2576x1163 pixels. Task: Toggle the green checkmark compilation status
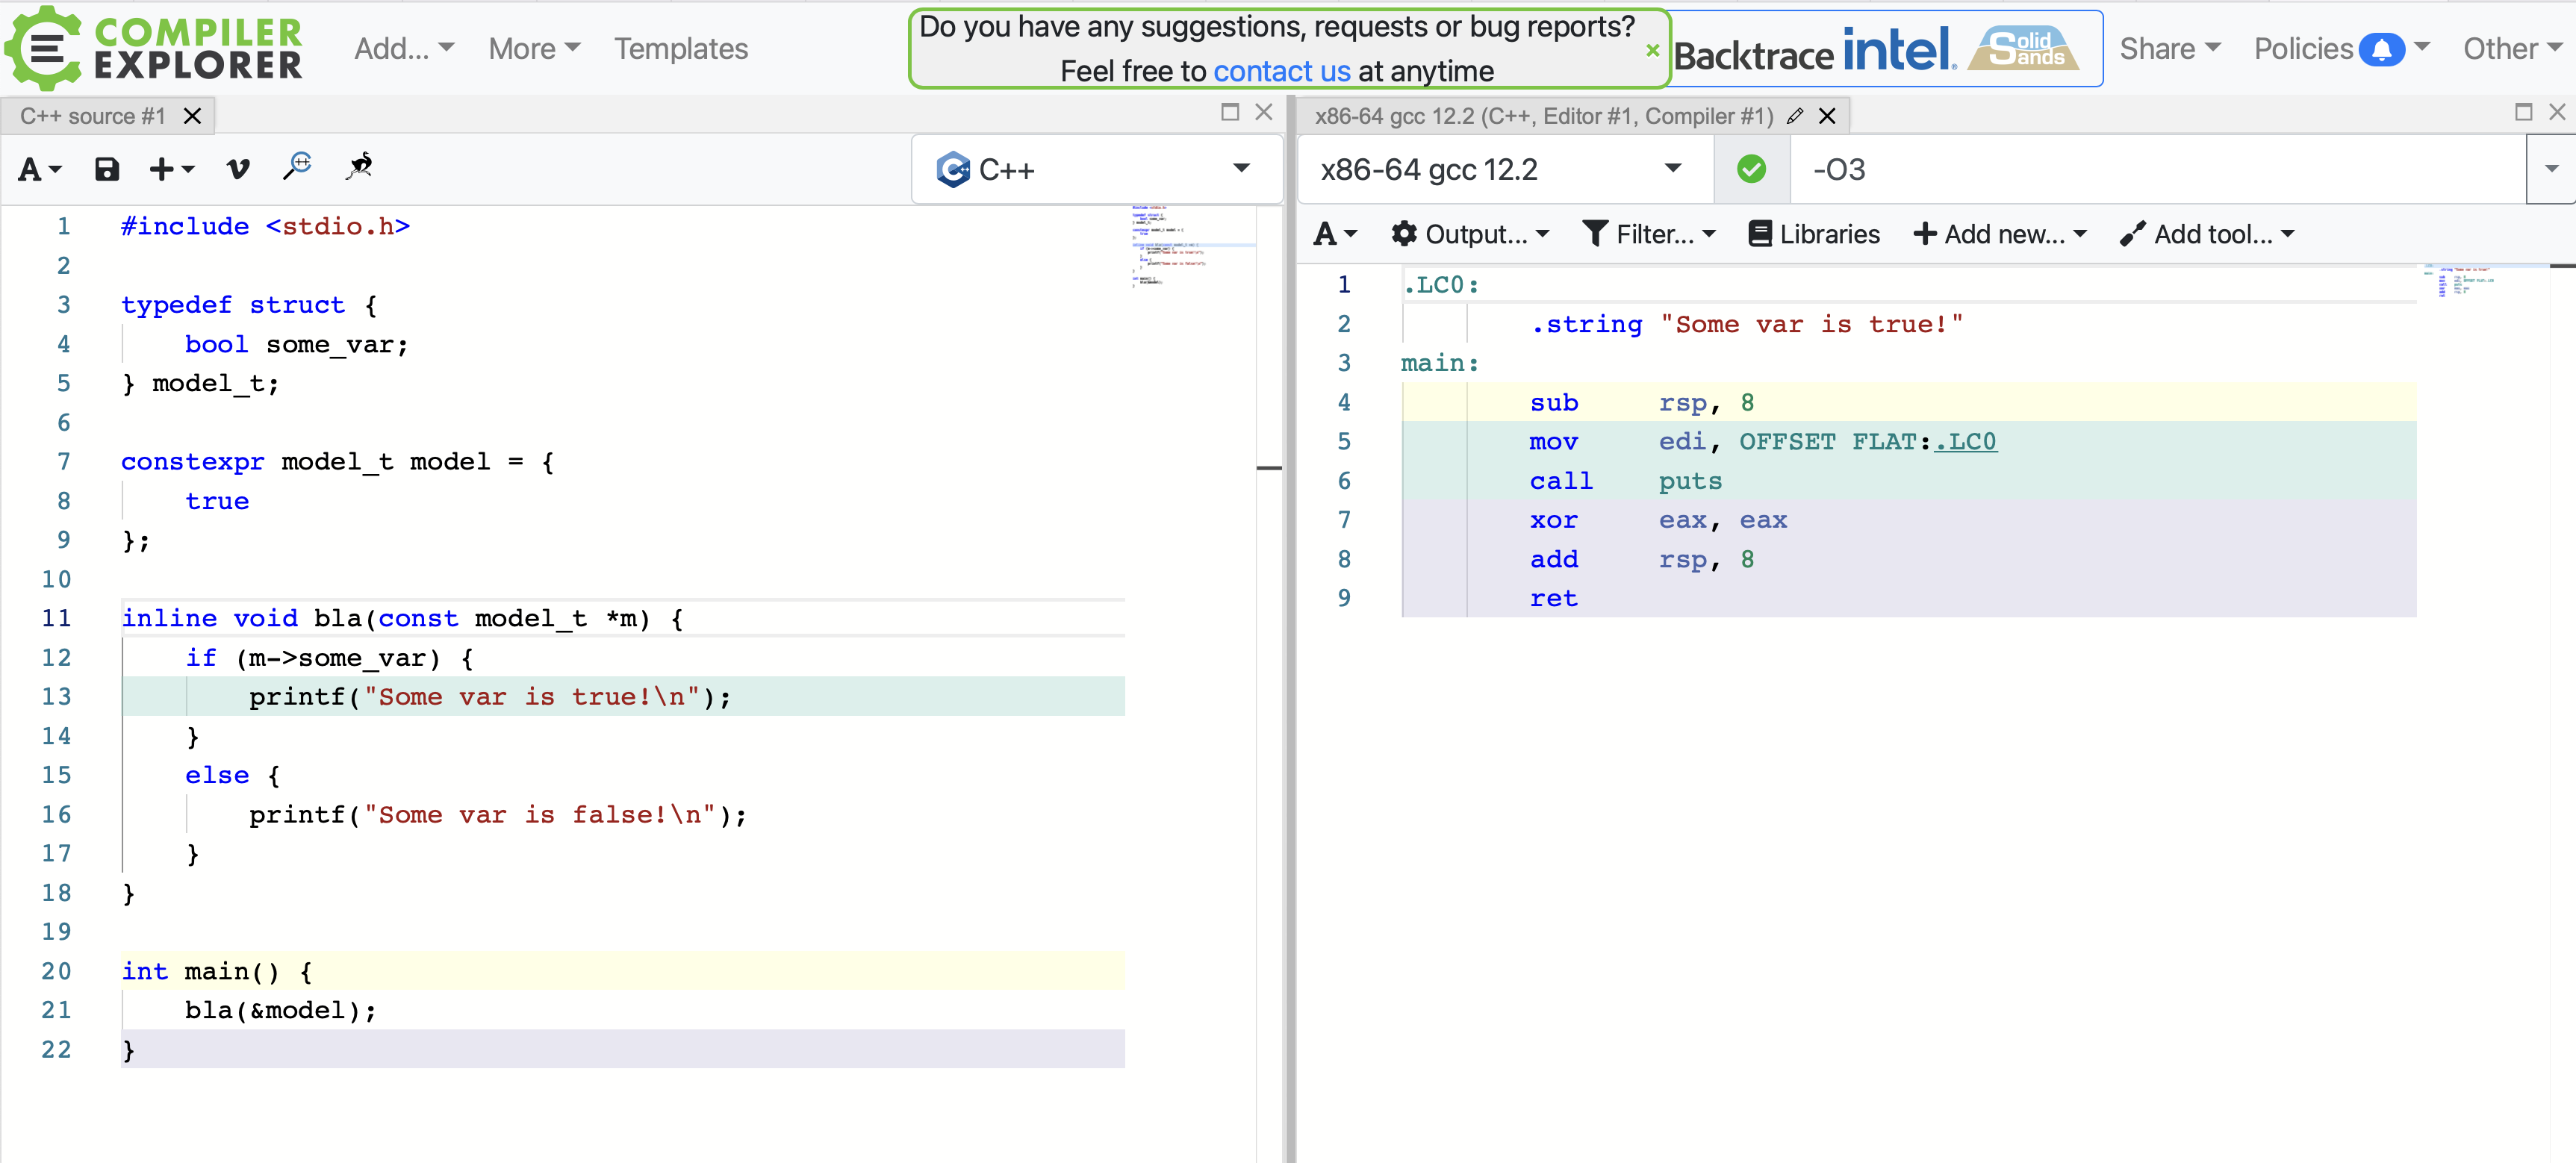coord(1751,169)
